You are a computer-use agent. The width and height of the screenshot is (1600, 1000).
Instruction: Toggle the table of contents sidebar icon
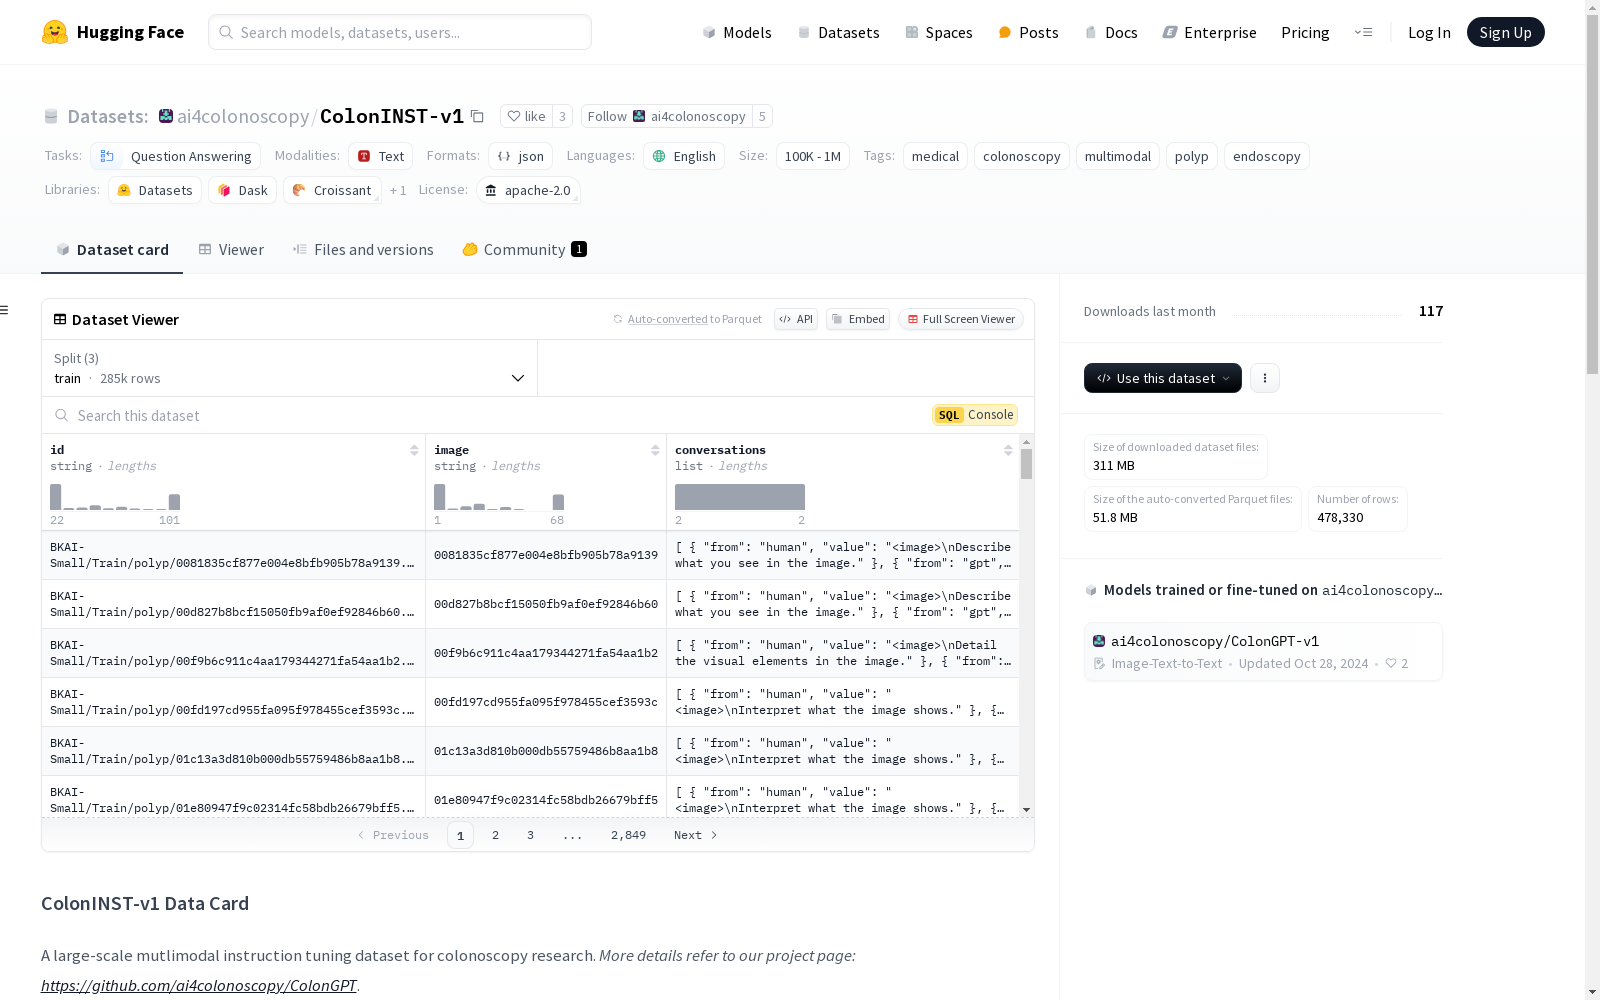(x=5, y=310)
